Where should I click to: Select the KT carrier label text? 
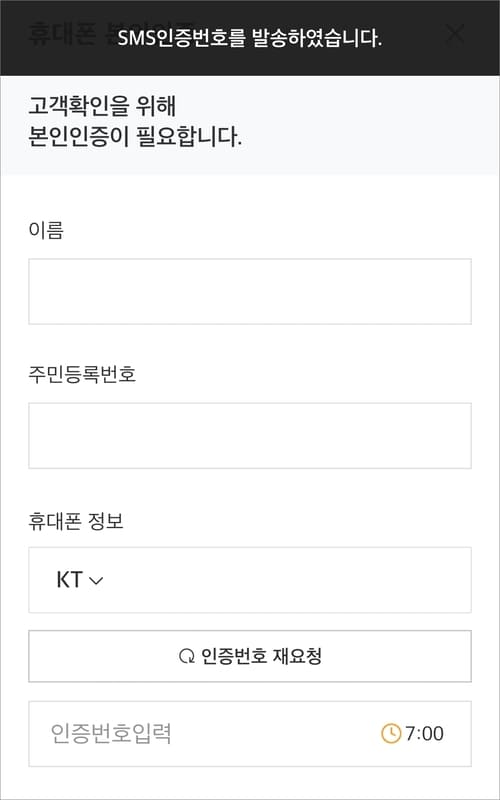[x=69, y=580]
